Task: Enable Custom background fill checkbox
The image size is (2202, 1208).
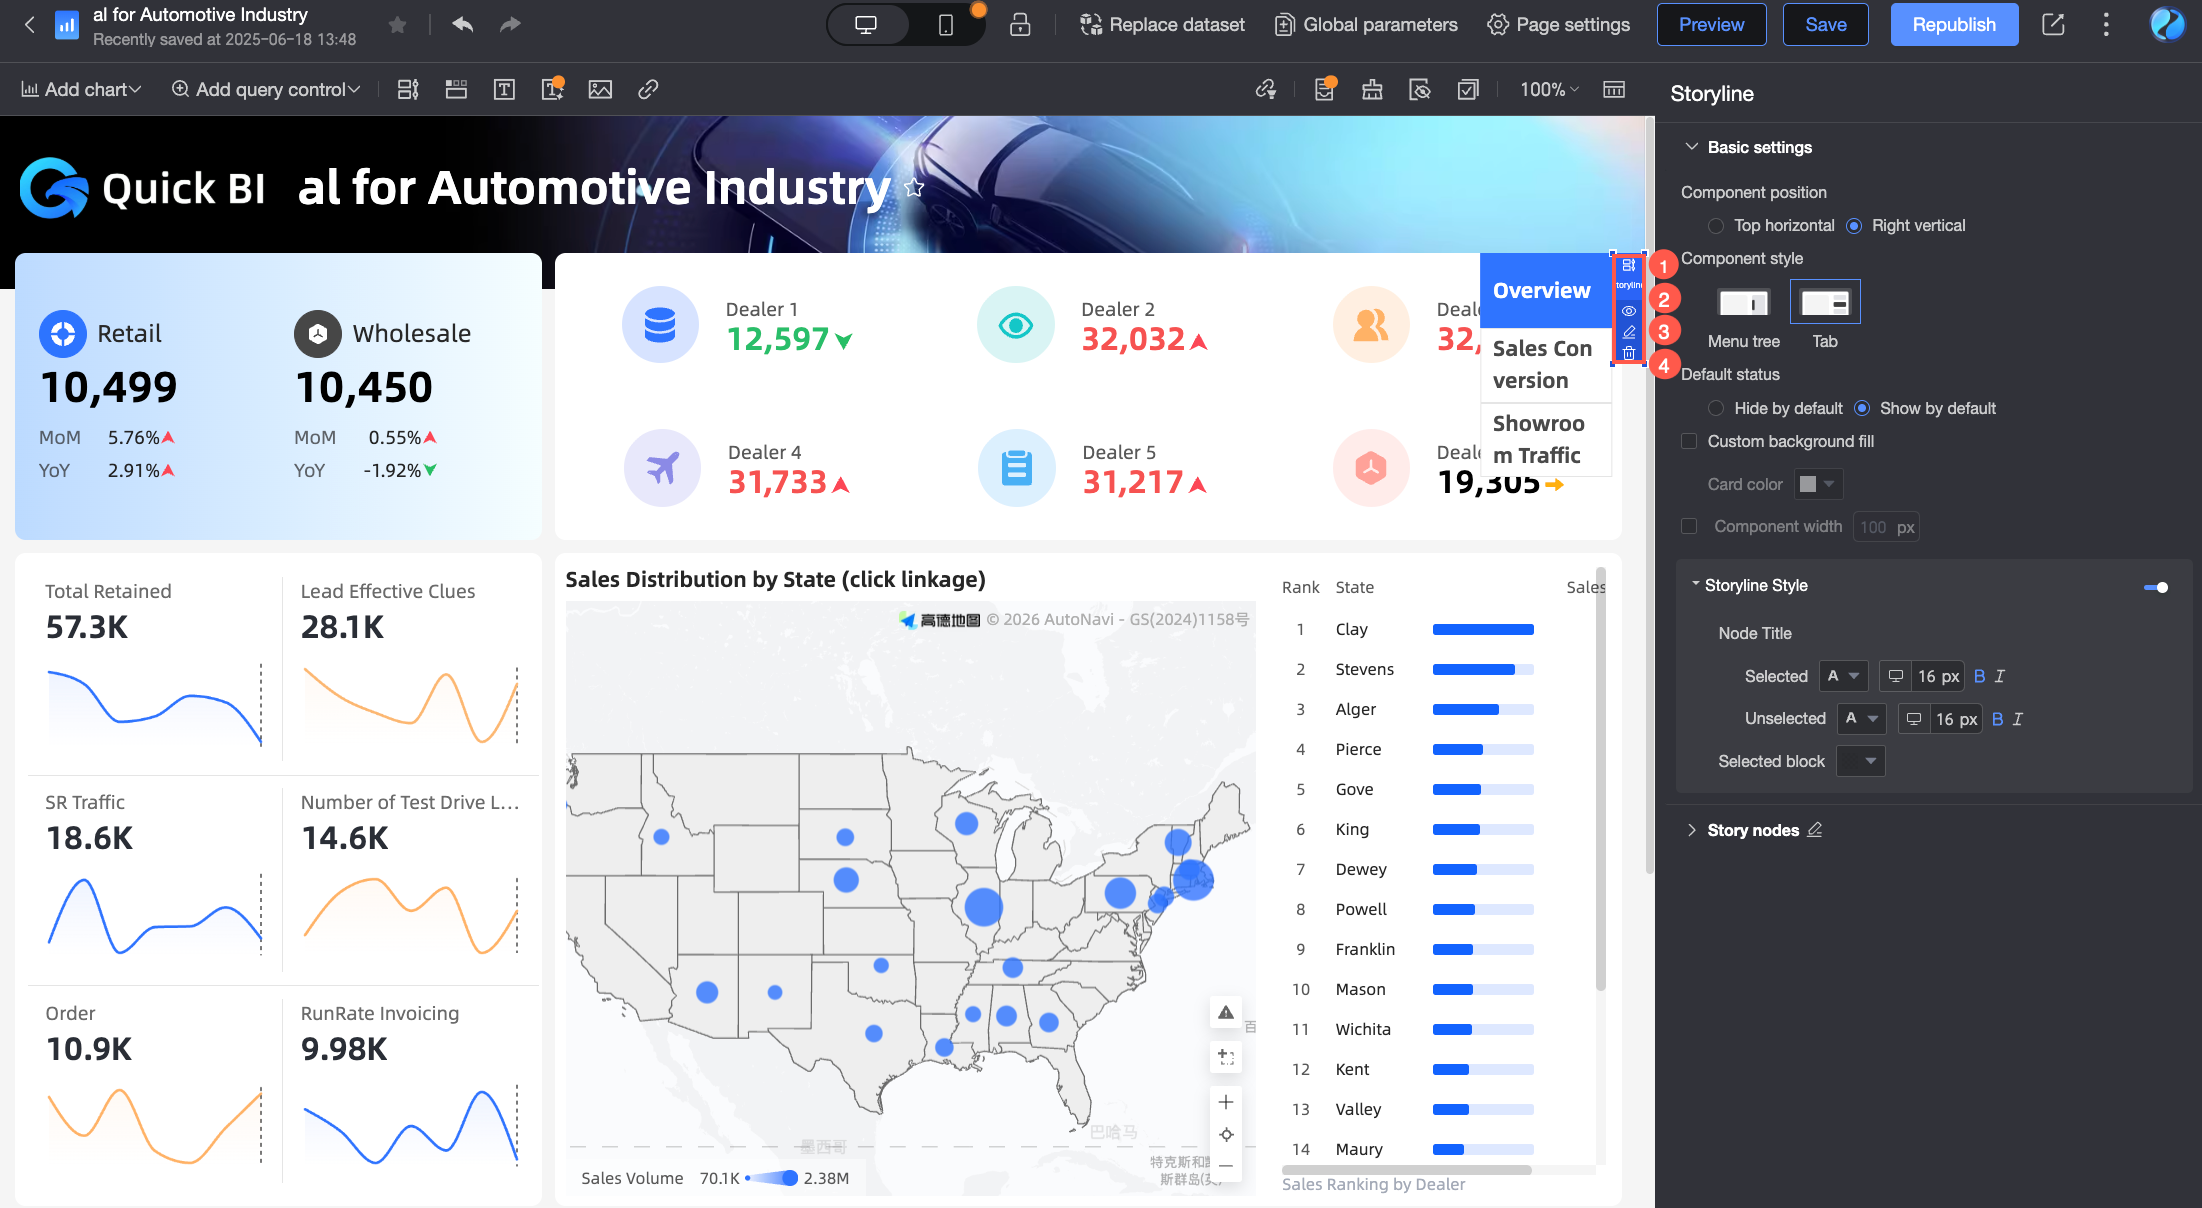Action: click(x=1689, y=441)
